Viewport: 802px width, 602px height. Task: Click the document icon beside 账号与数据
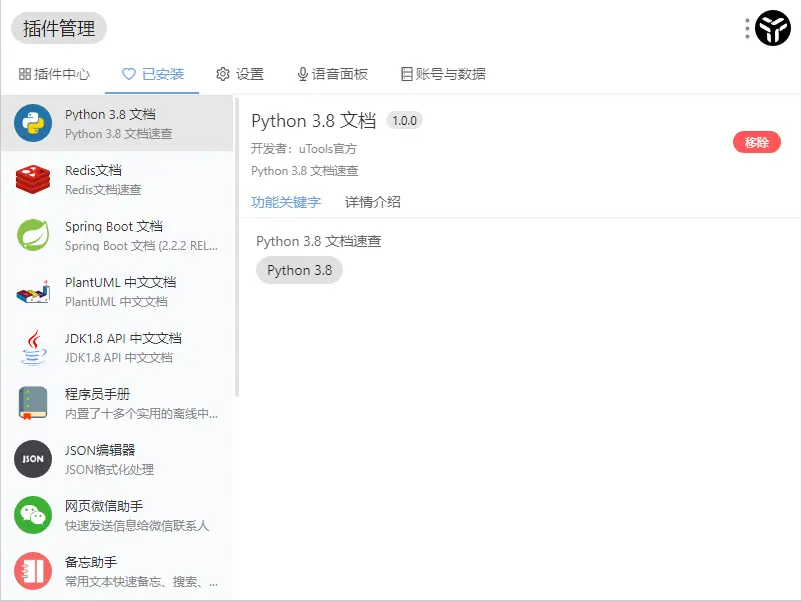pyautogui.click(x=407, y=74)
